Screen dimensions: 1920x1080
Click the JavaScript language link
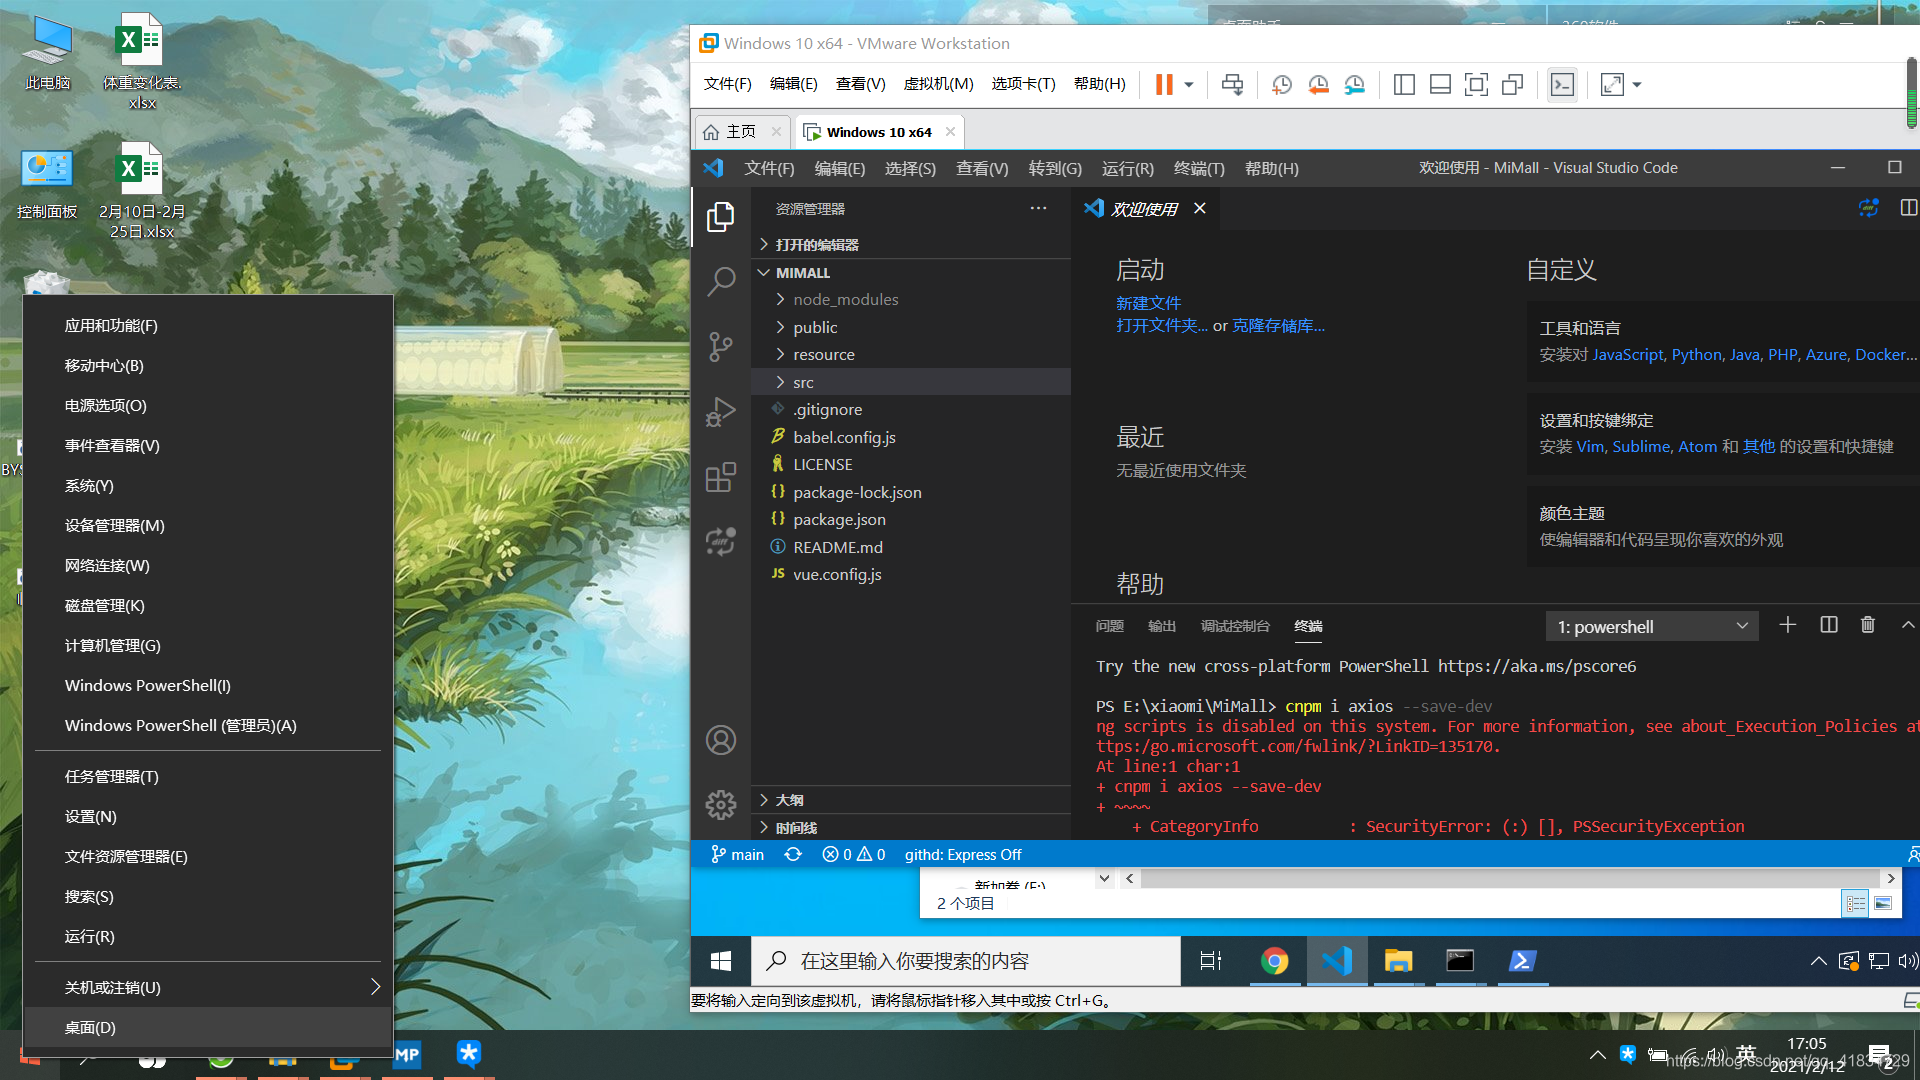click(x=1627, y=355)
